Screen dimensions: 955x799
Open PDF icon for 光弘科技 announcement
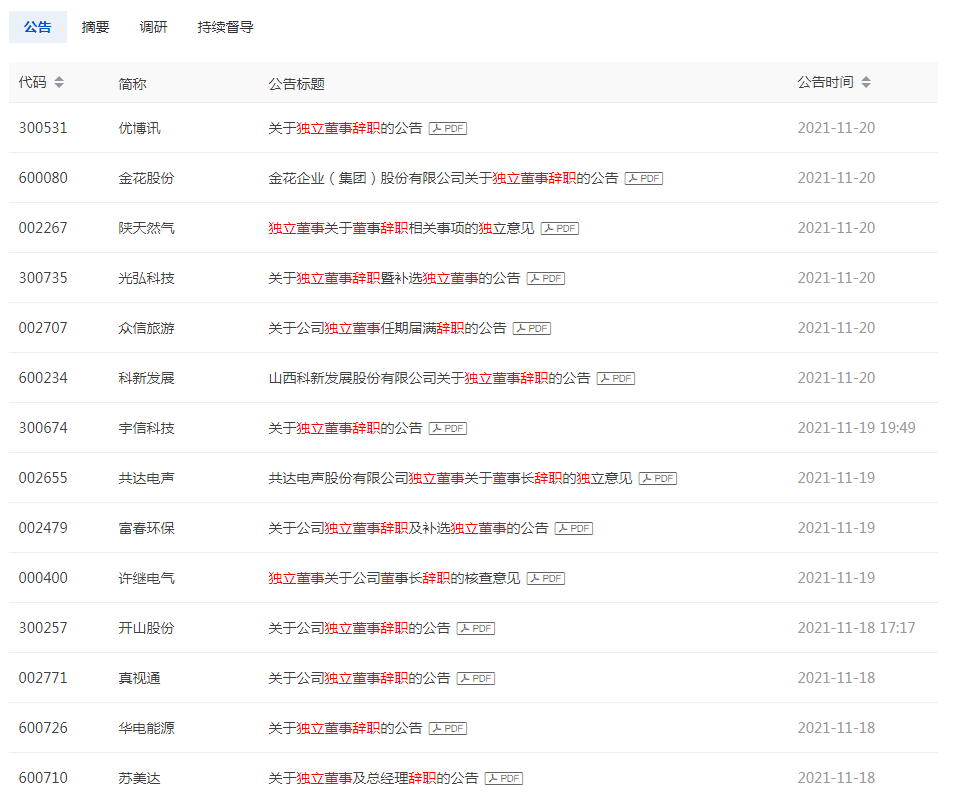point(546,278)
